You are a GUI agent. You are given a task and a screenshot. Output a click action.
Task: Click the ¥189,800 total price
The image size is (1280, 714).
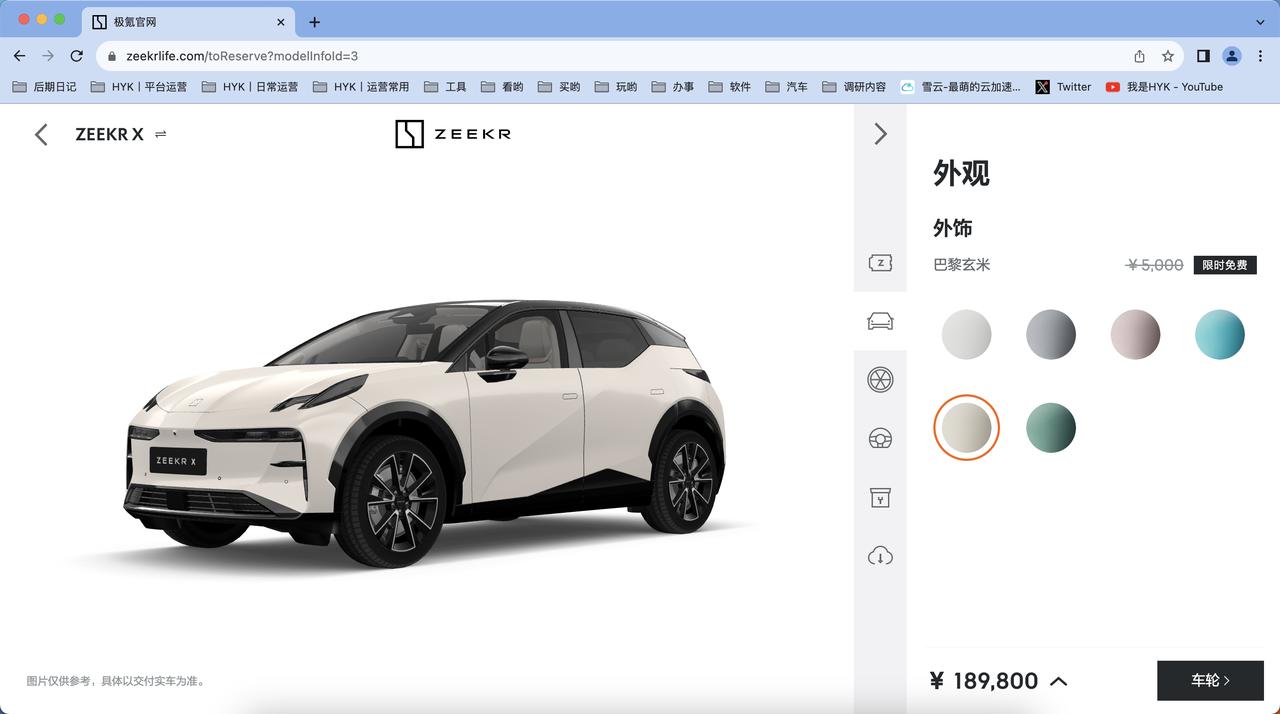click(x=984, y=681)
